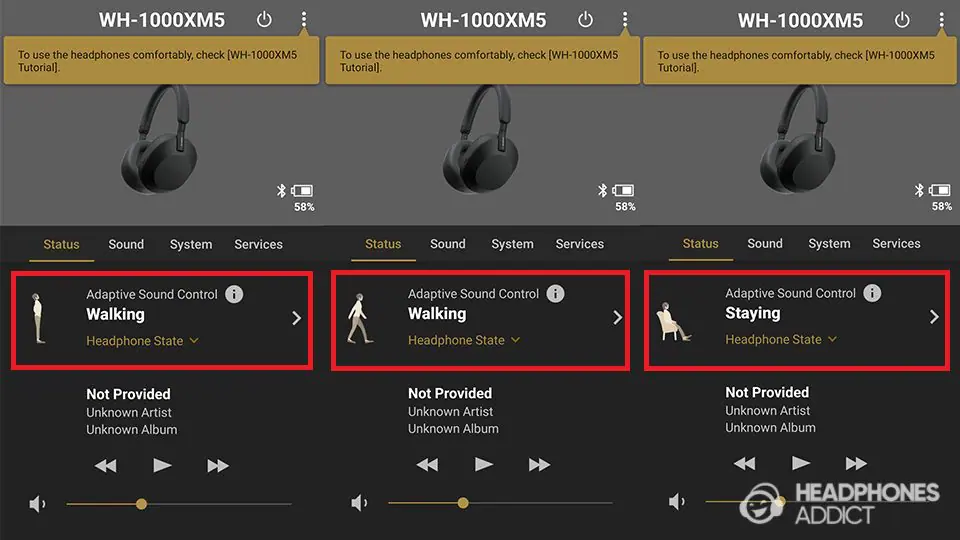Switch to the Sound tab in the left panel
The image size is (960, 540).
[x=126, y=244]
